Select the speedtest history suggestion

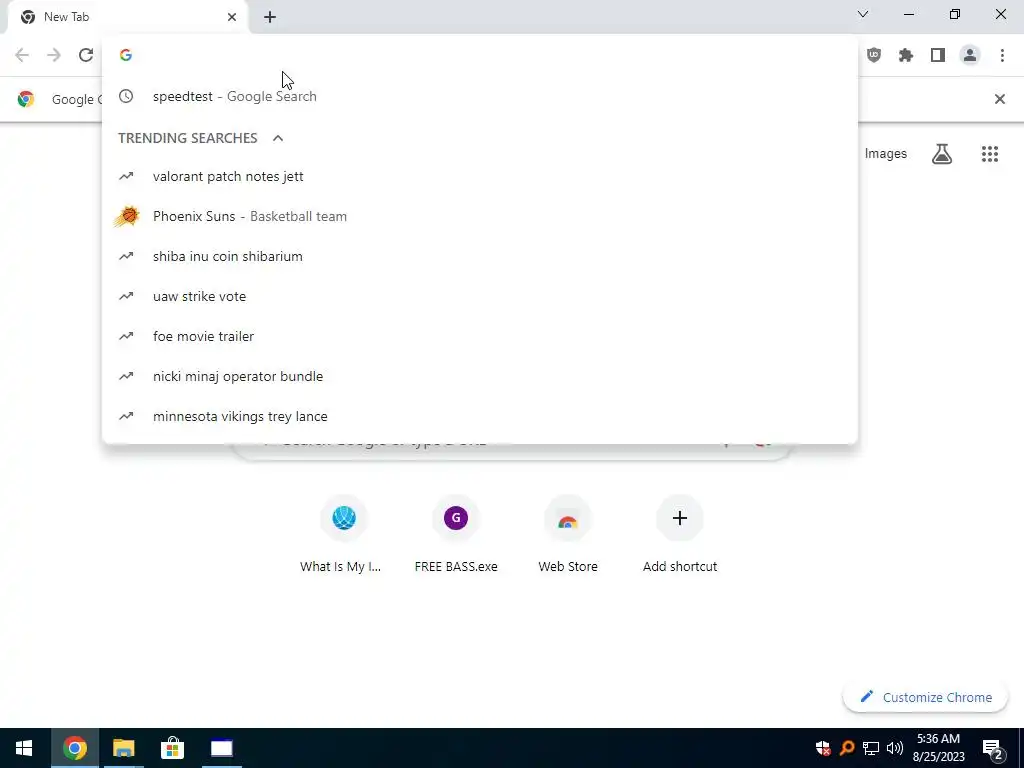[x=479, y=96]
